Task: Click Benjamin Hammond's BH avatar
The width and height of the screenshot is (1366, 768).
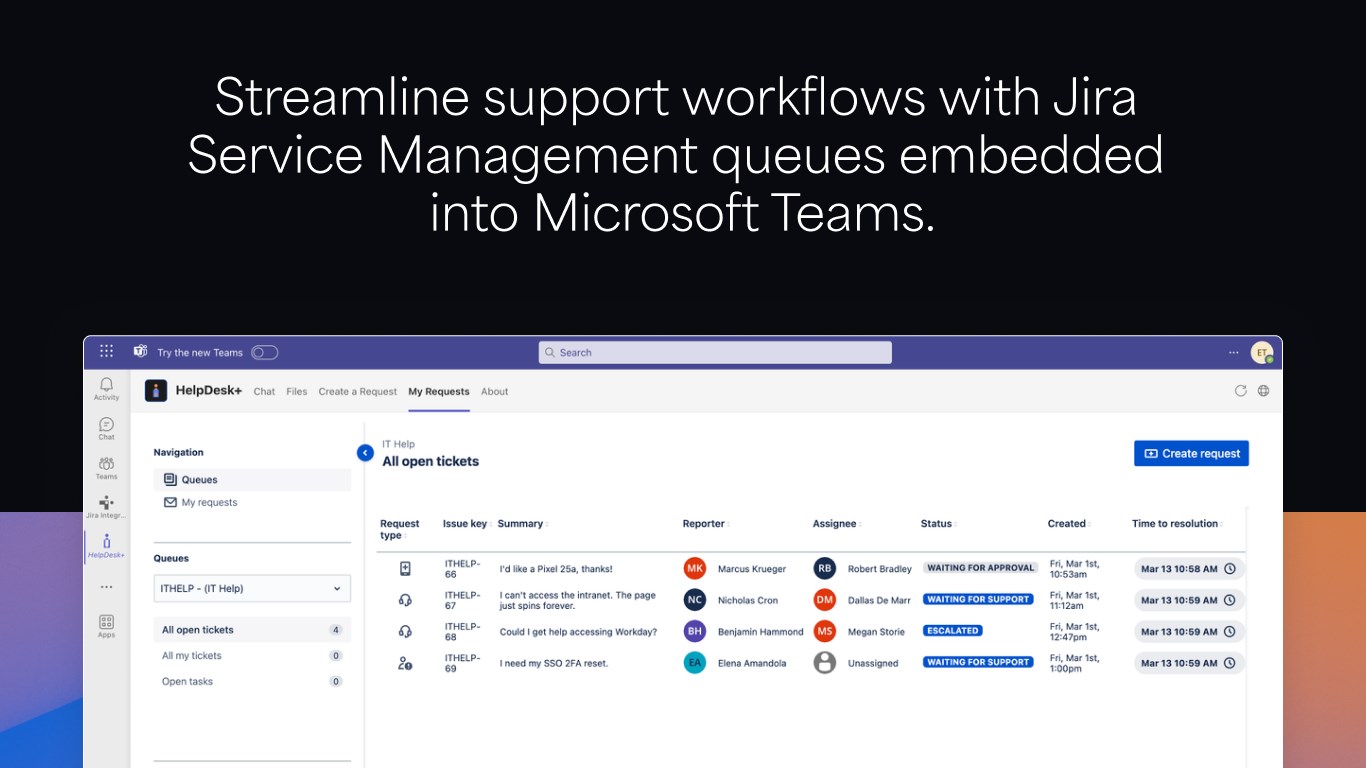Action: tap(695, 631)
